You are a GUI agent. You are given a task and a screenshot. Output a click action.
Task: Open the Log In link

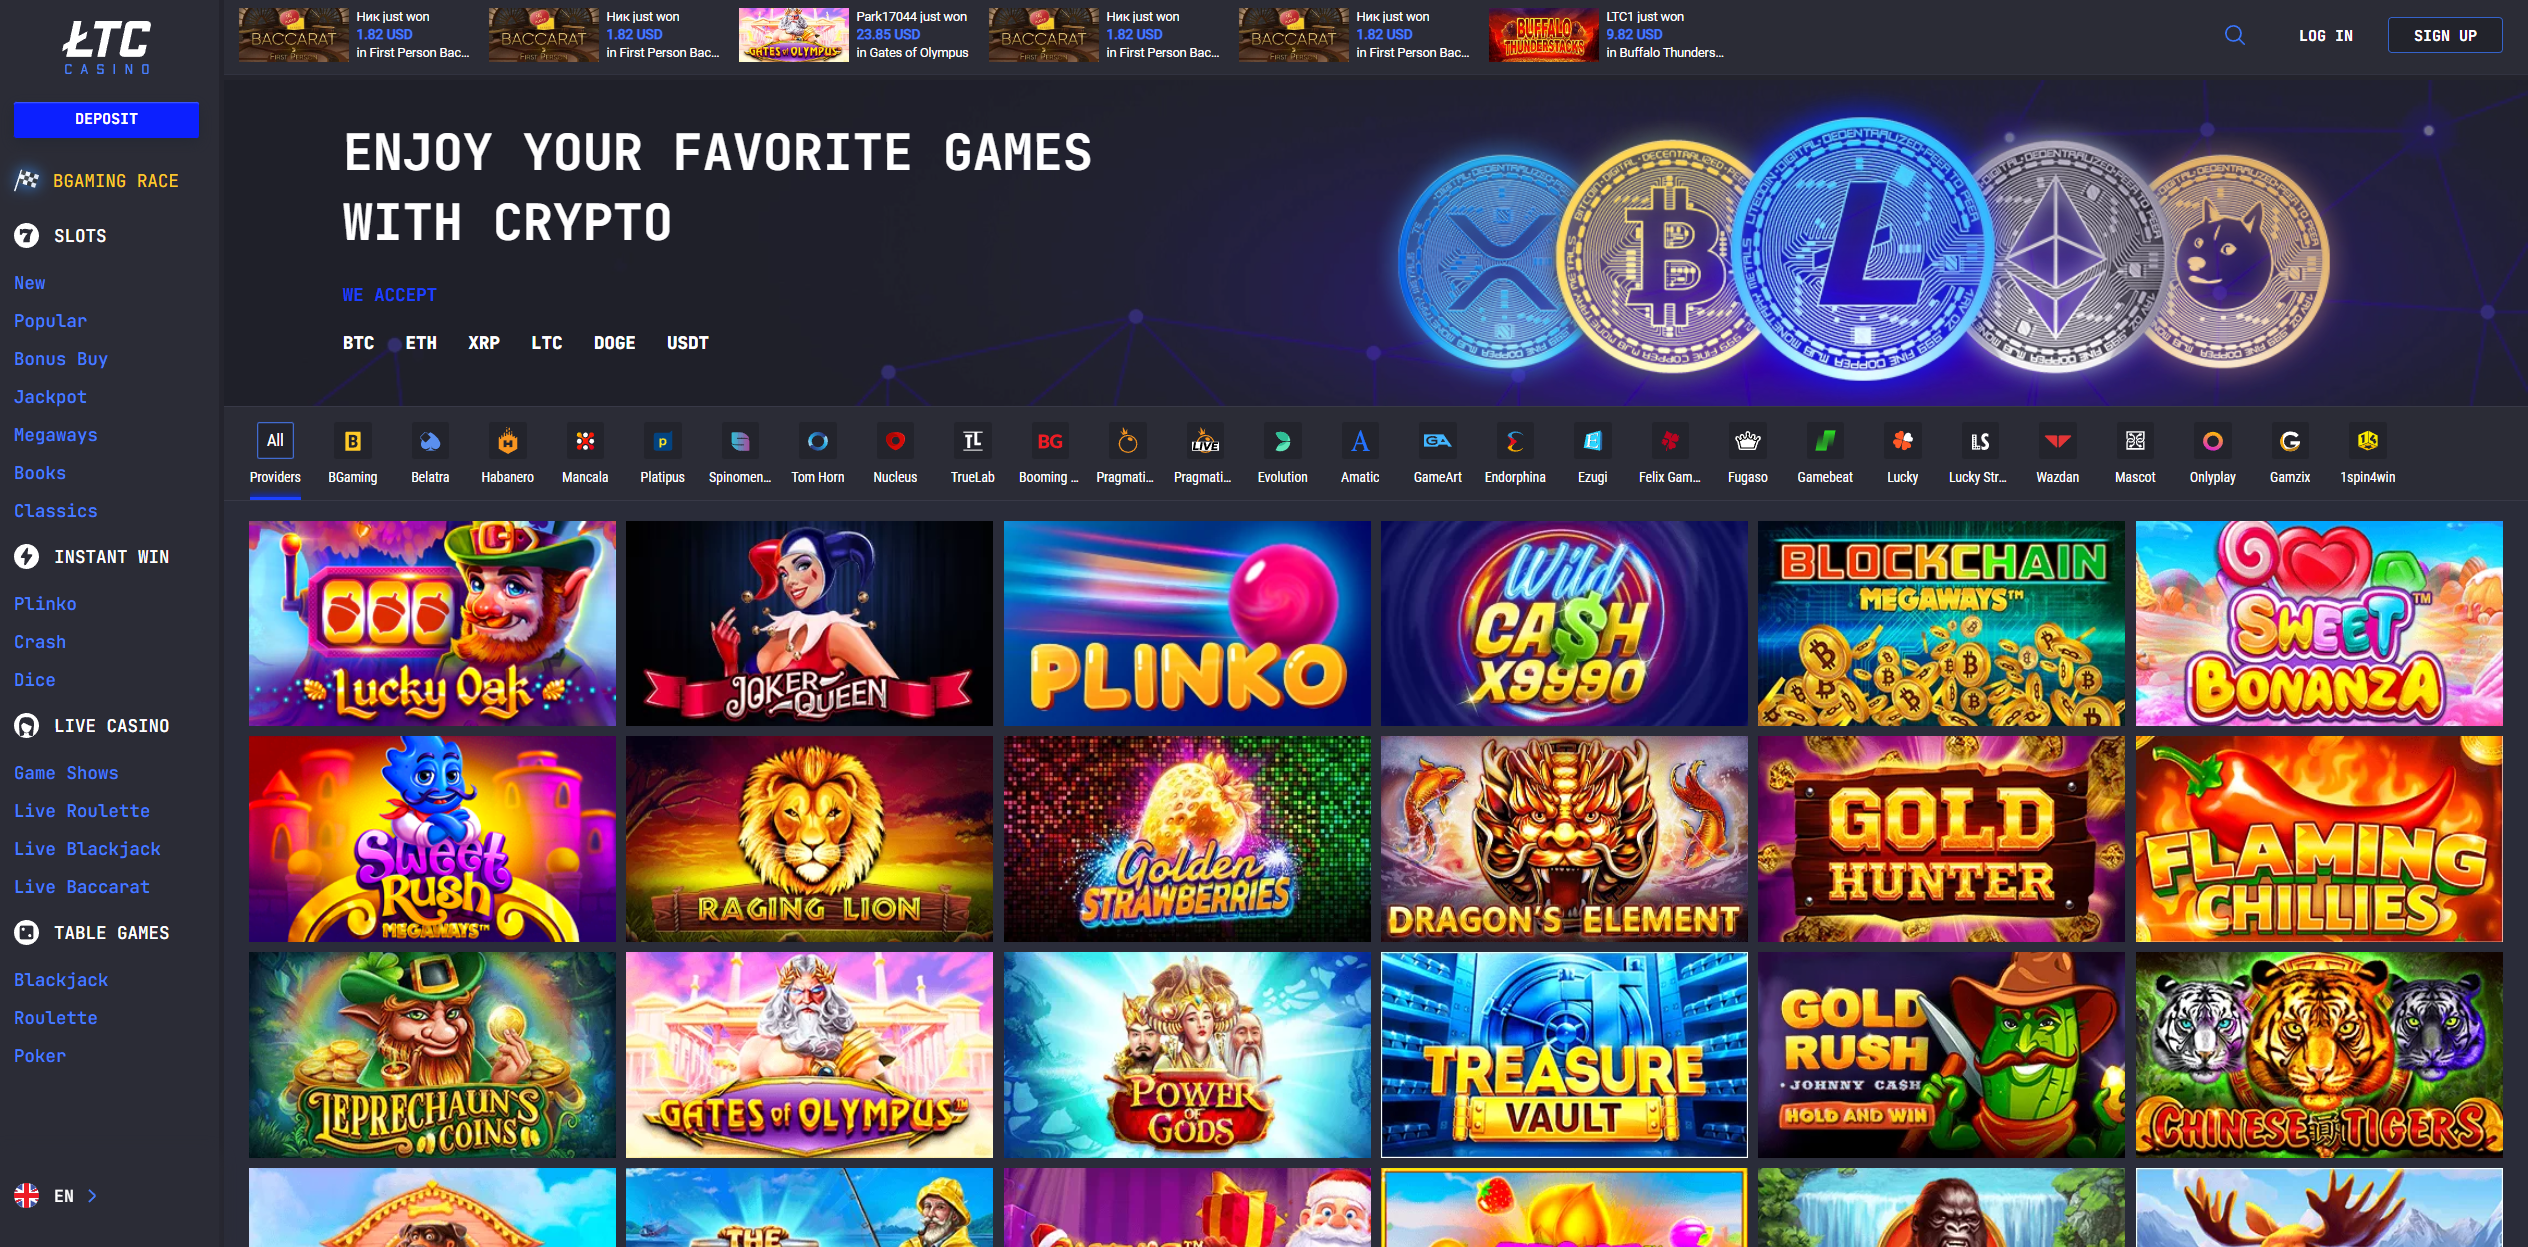point(2325,35)
